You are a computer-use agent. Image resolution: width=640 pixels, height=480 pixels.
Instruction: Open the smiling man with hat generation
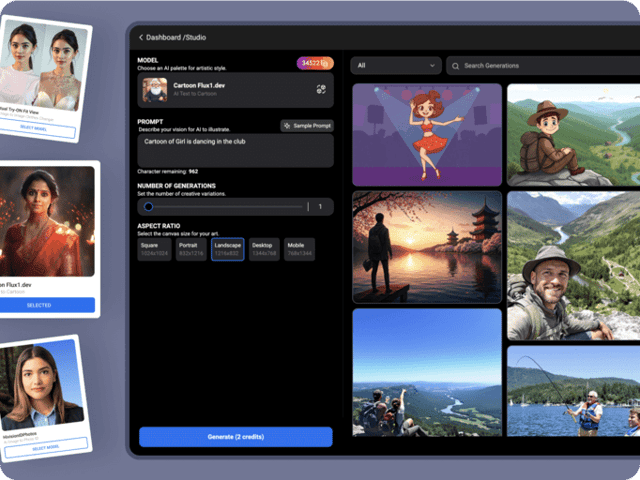pos(573,266)
